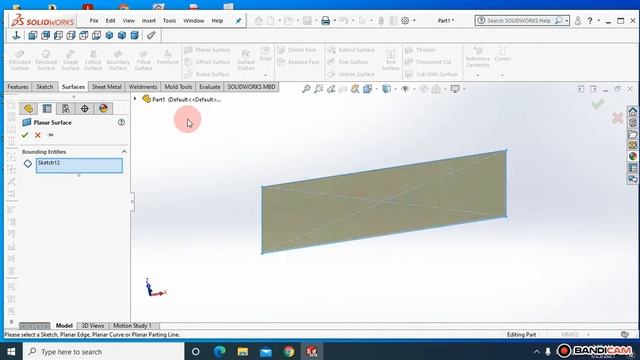
Task: Open Print dropdown arrow
Action: tap(334, 21)
